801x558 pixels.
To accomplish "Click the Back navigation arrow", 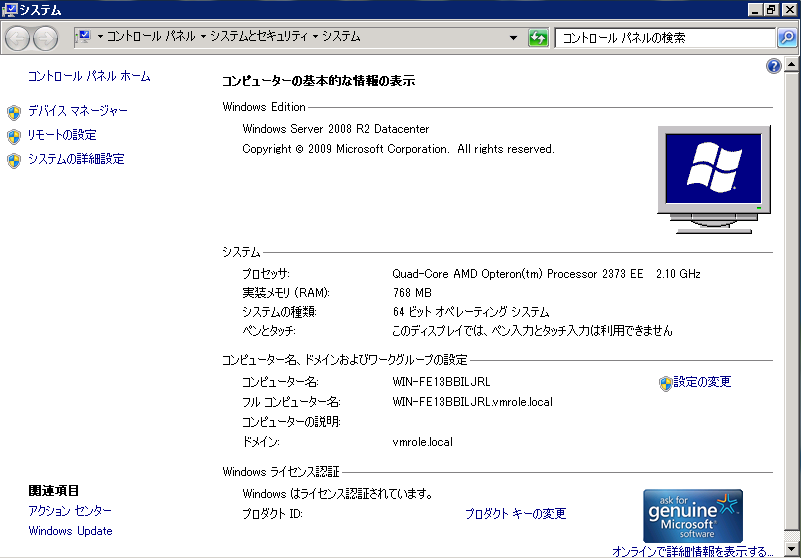I will (x=17, y=39).
